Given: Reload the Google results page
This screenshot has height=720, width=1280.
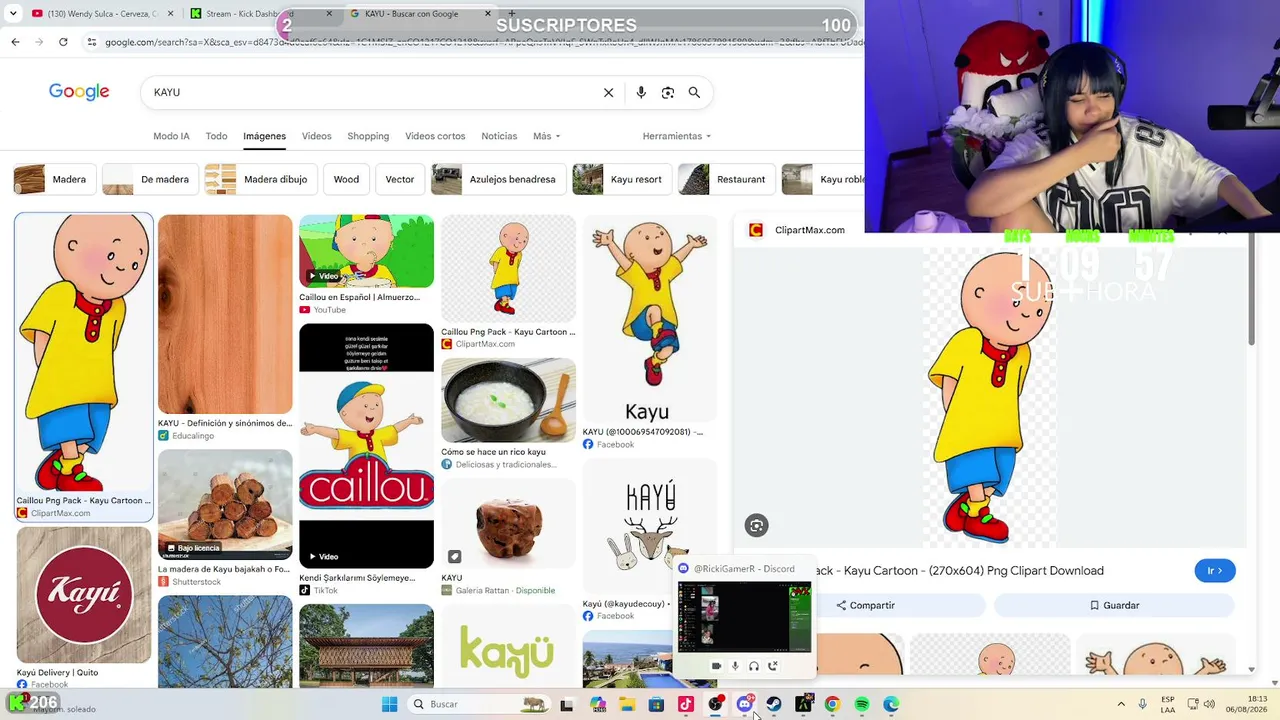Looking at the screenshot, I should pos(63,42).
